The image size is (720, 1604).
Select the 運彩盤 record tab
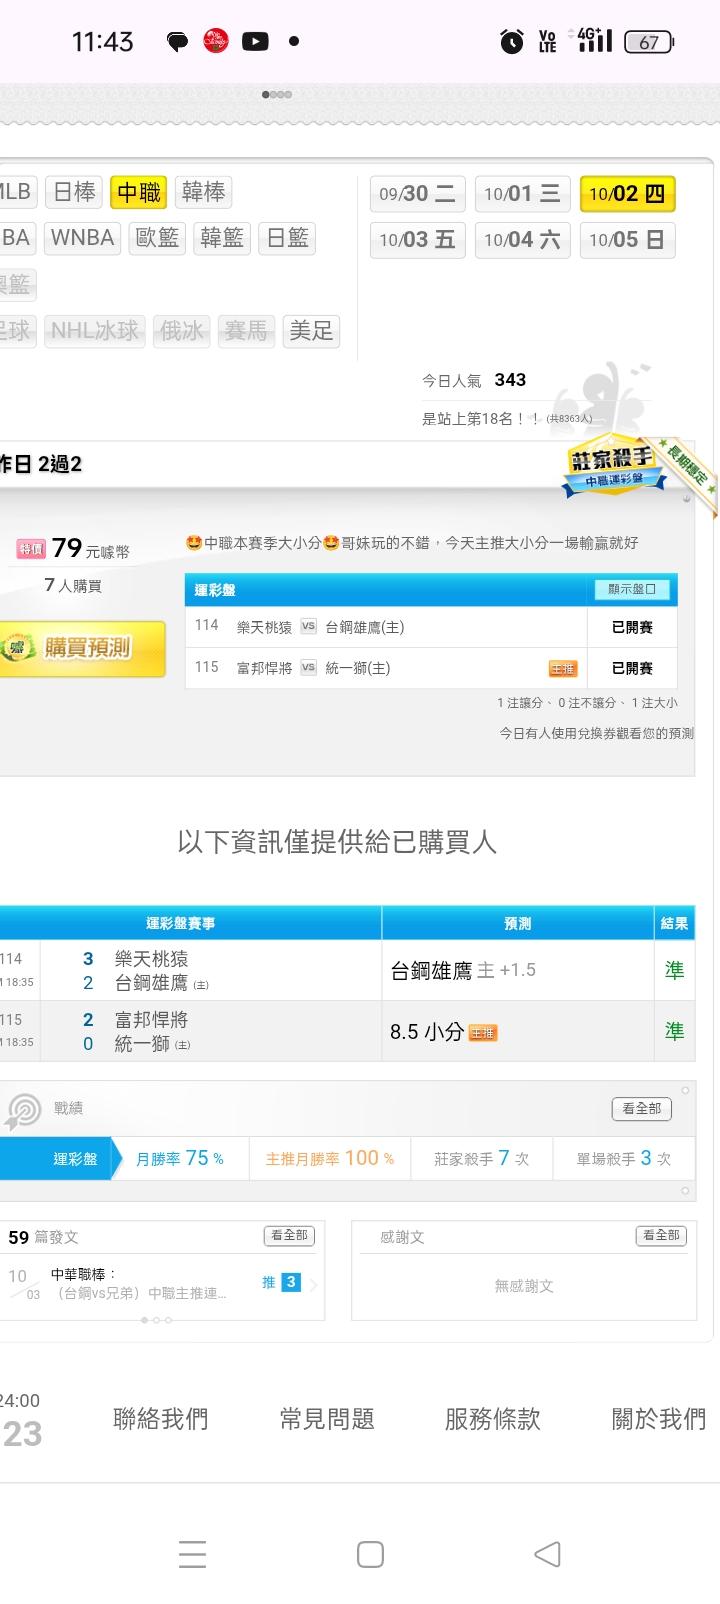click(x=60, y=1159)
